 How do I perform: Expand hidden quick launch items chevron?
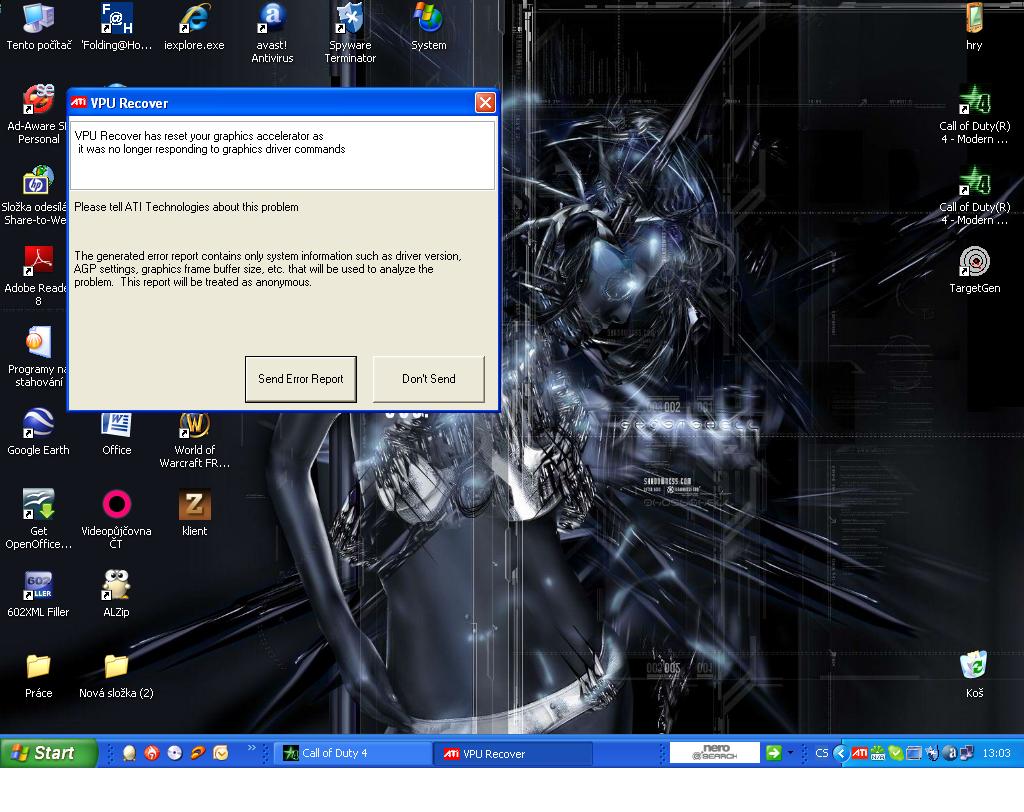(x=251, y=748)
